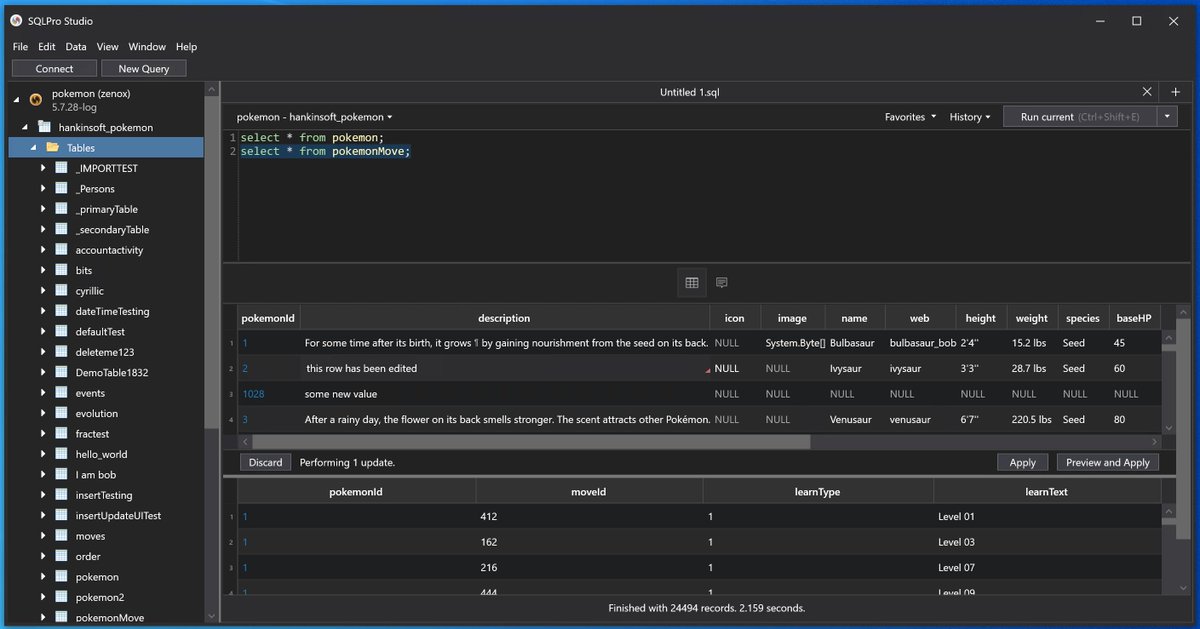Click the hello_world table icon

(x=61, y=454)
